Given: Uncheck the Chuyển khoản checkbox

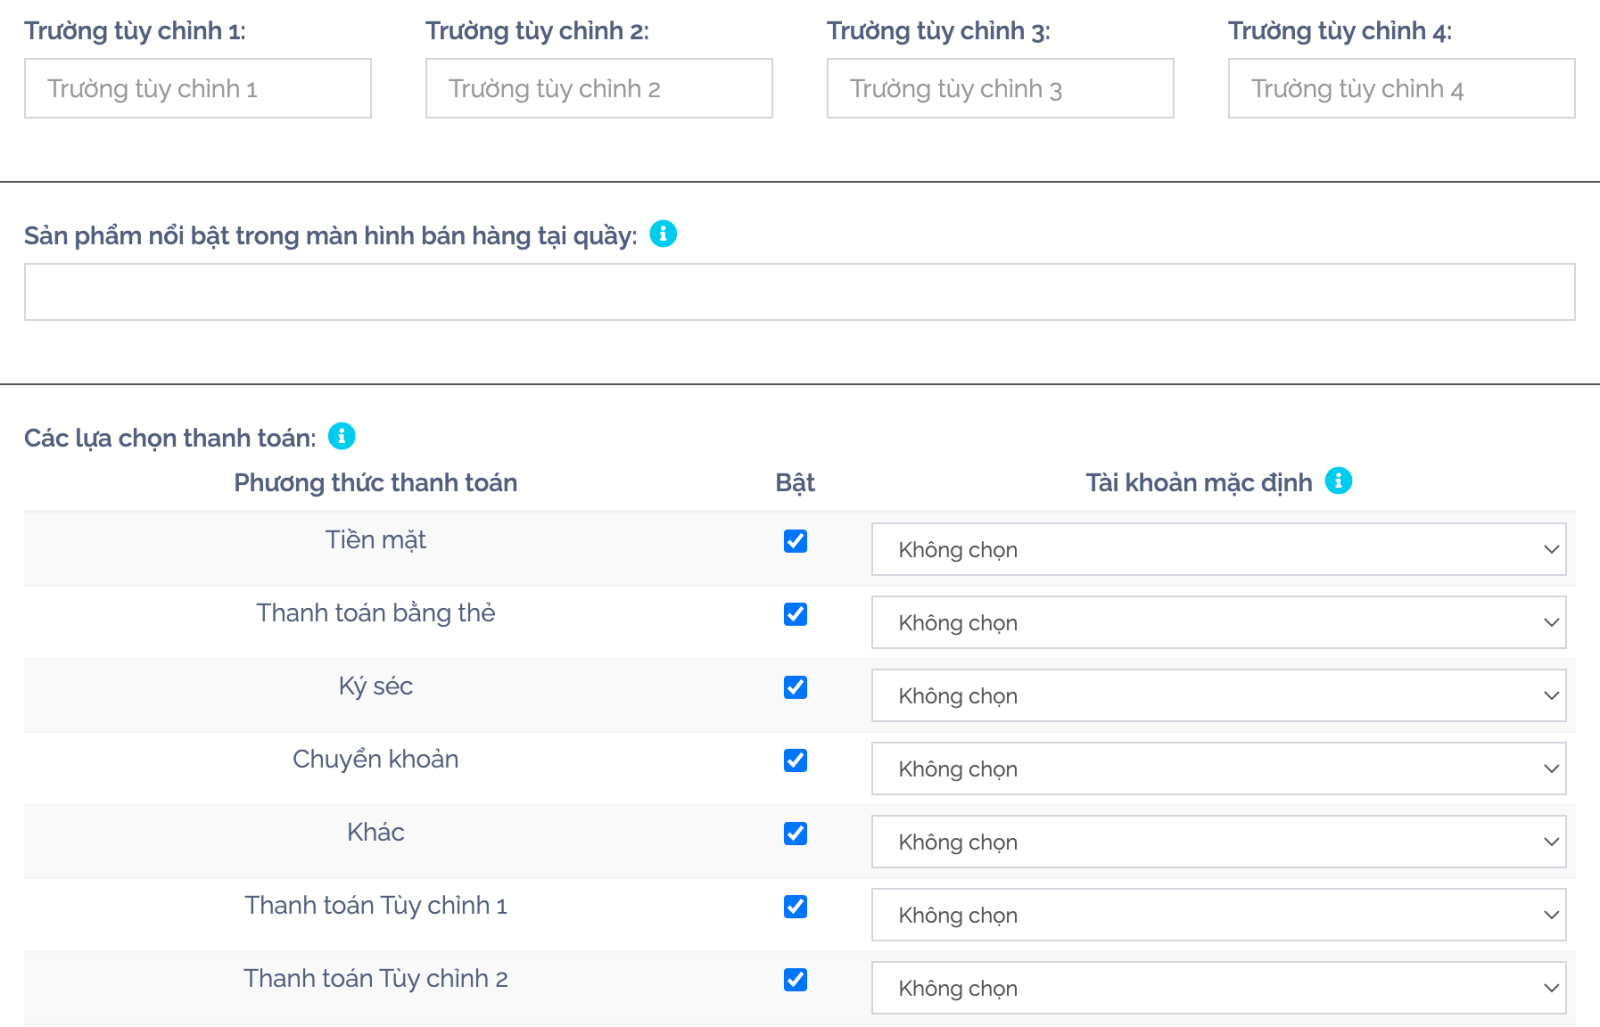Looking at the screenshot, I should click(x=795, y=760).
